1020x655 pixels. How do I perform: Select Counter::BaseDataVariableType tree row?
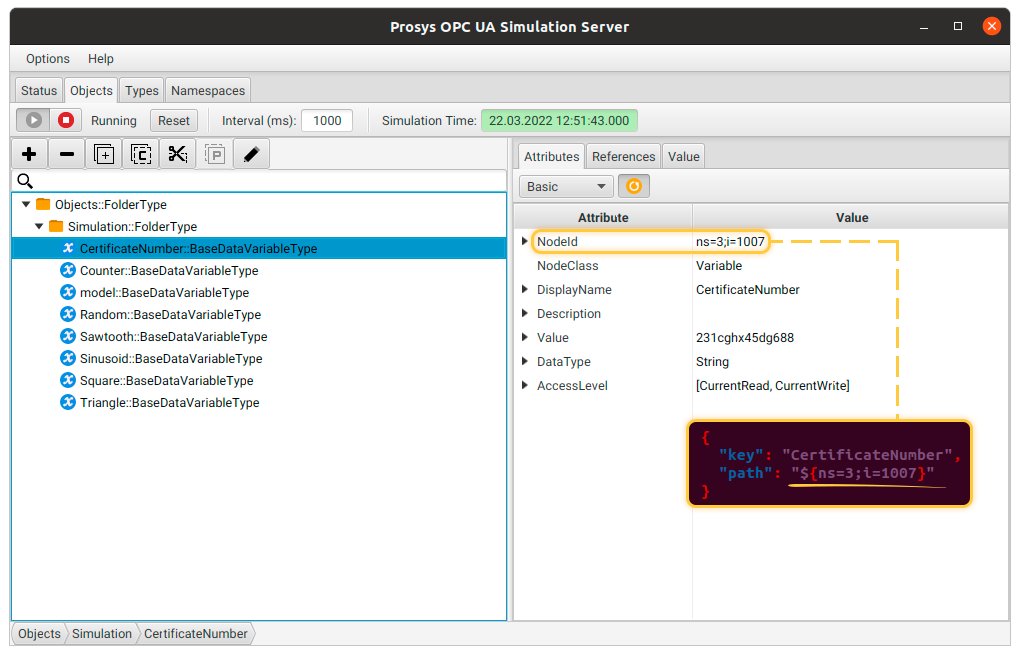pos(259,271)
